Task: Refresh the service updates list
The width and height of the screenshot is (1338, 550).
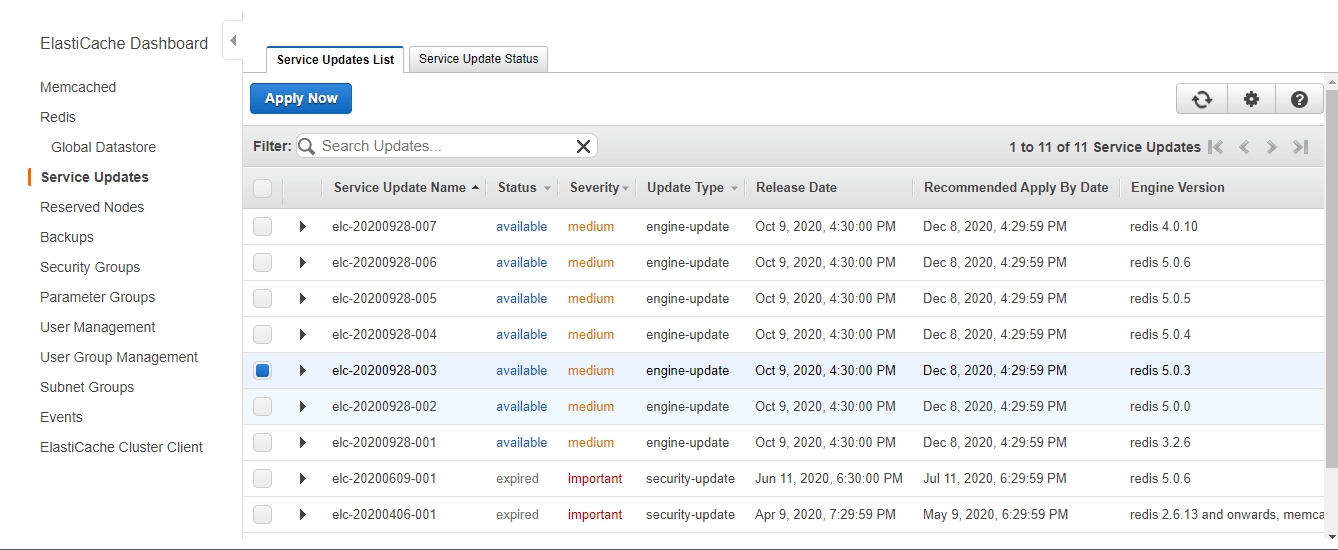Action: 1202,99
